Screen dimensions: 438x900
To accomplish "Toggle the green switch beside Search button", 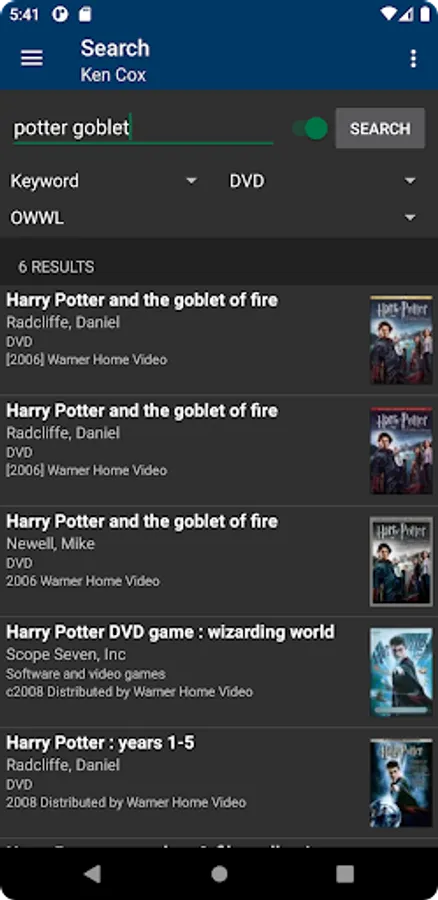I will 309,129.
